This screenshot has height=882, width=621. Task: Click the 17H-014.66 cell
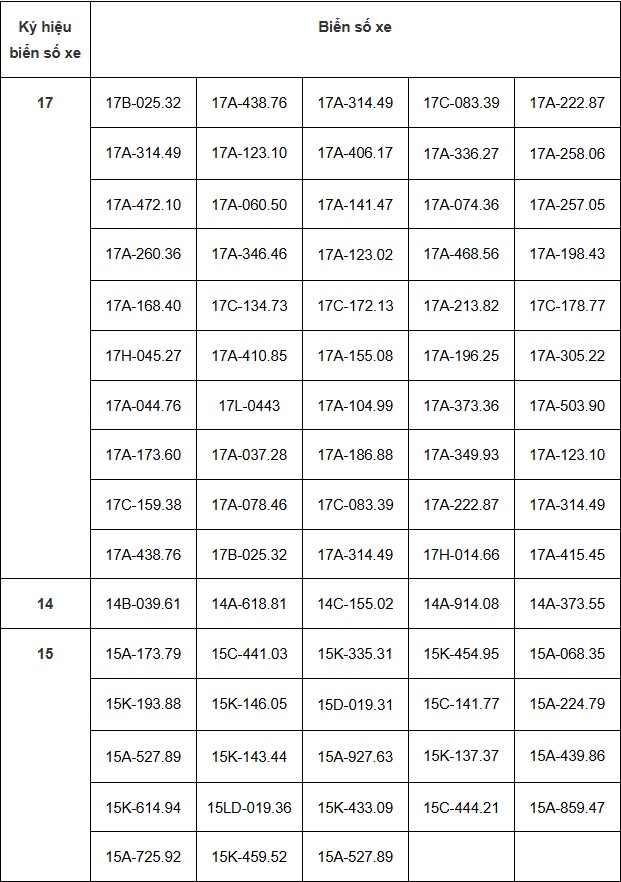point(461,555)
